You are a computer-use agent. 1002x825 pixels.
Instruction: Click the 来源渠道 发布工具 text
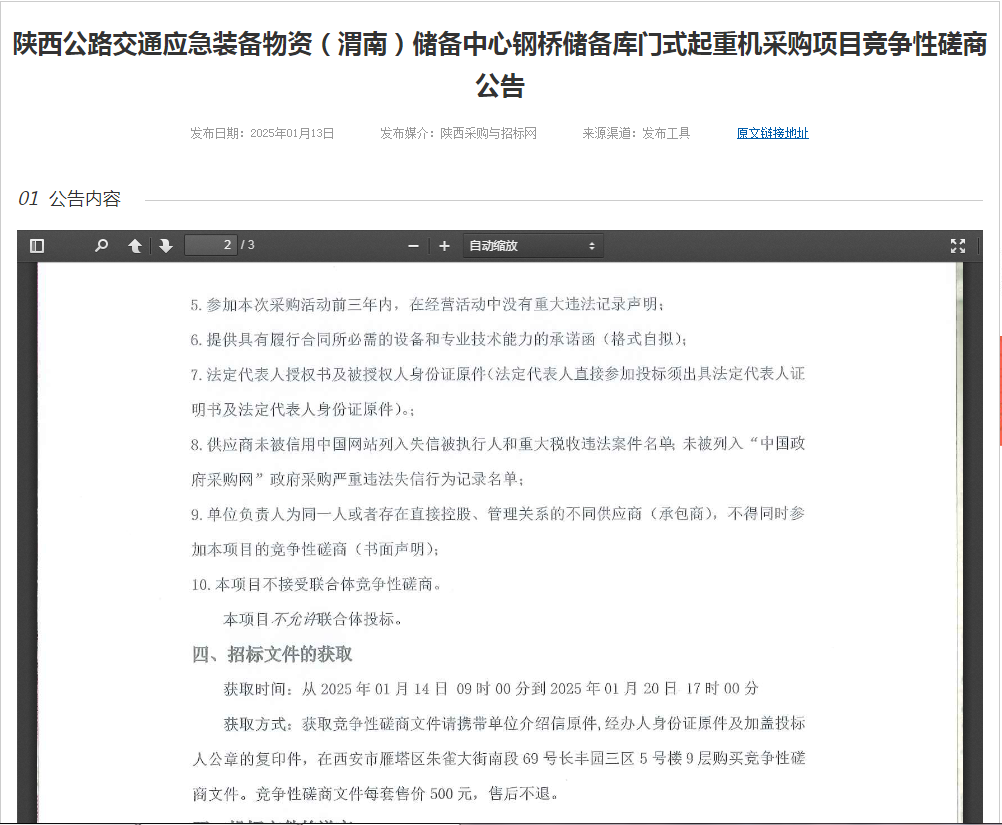[x=636, y=133]
